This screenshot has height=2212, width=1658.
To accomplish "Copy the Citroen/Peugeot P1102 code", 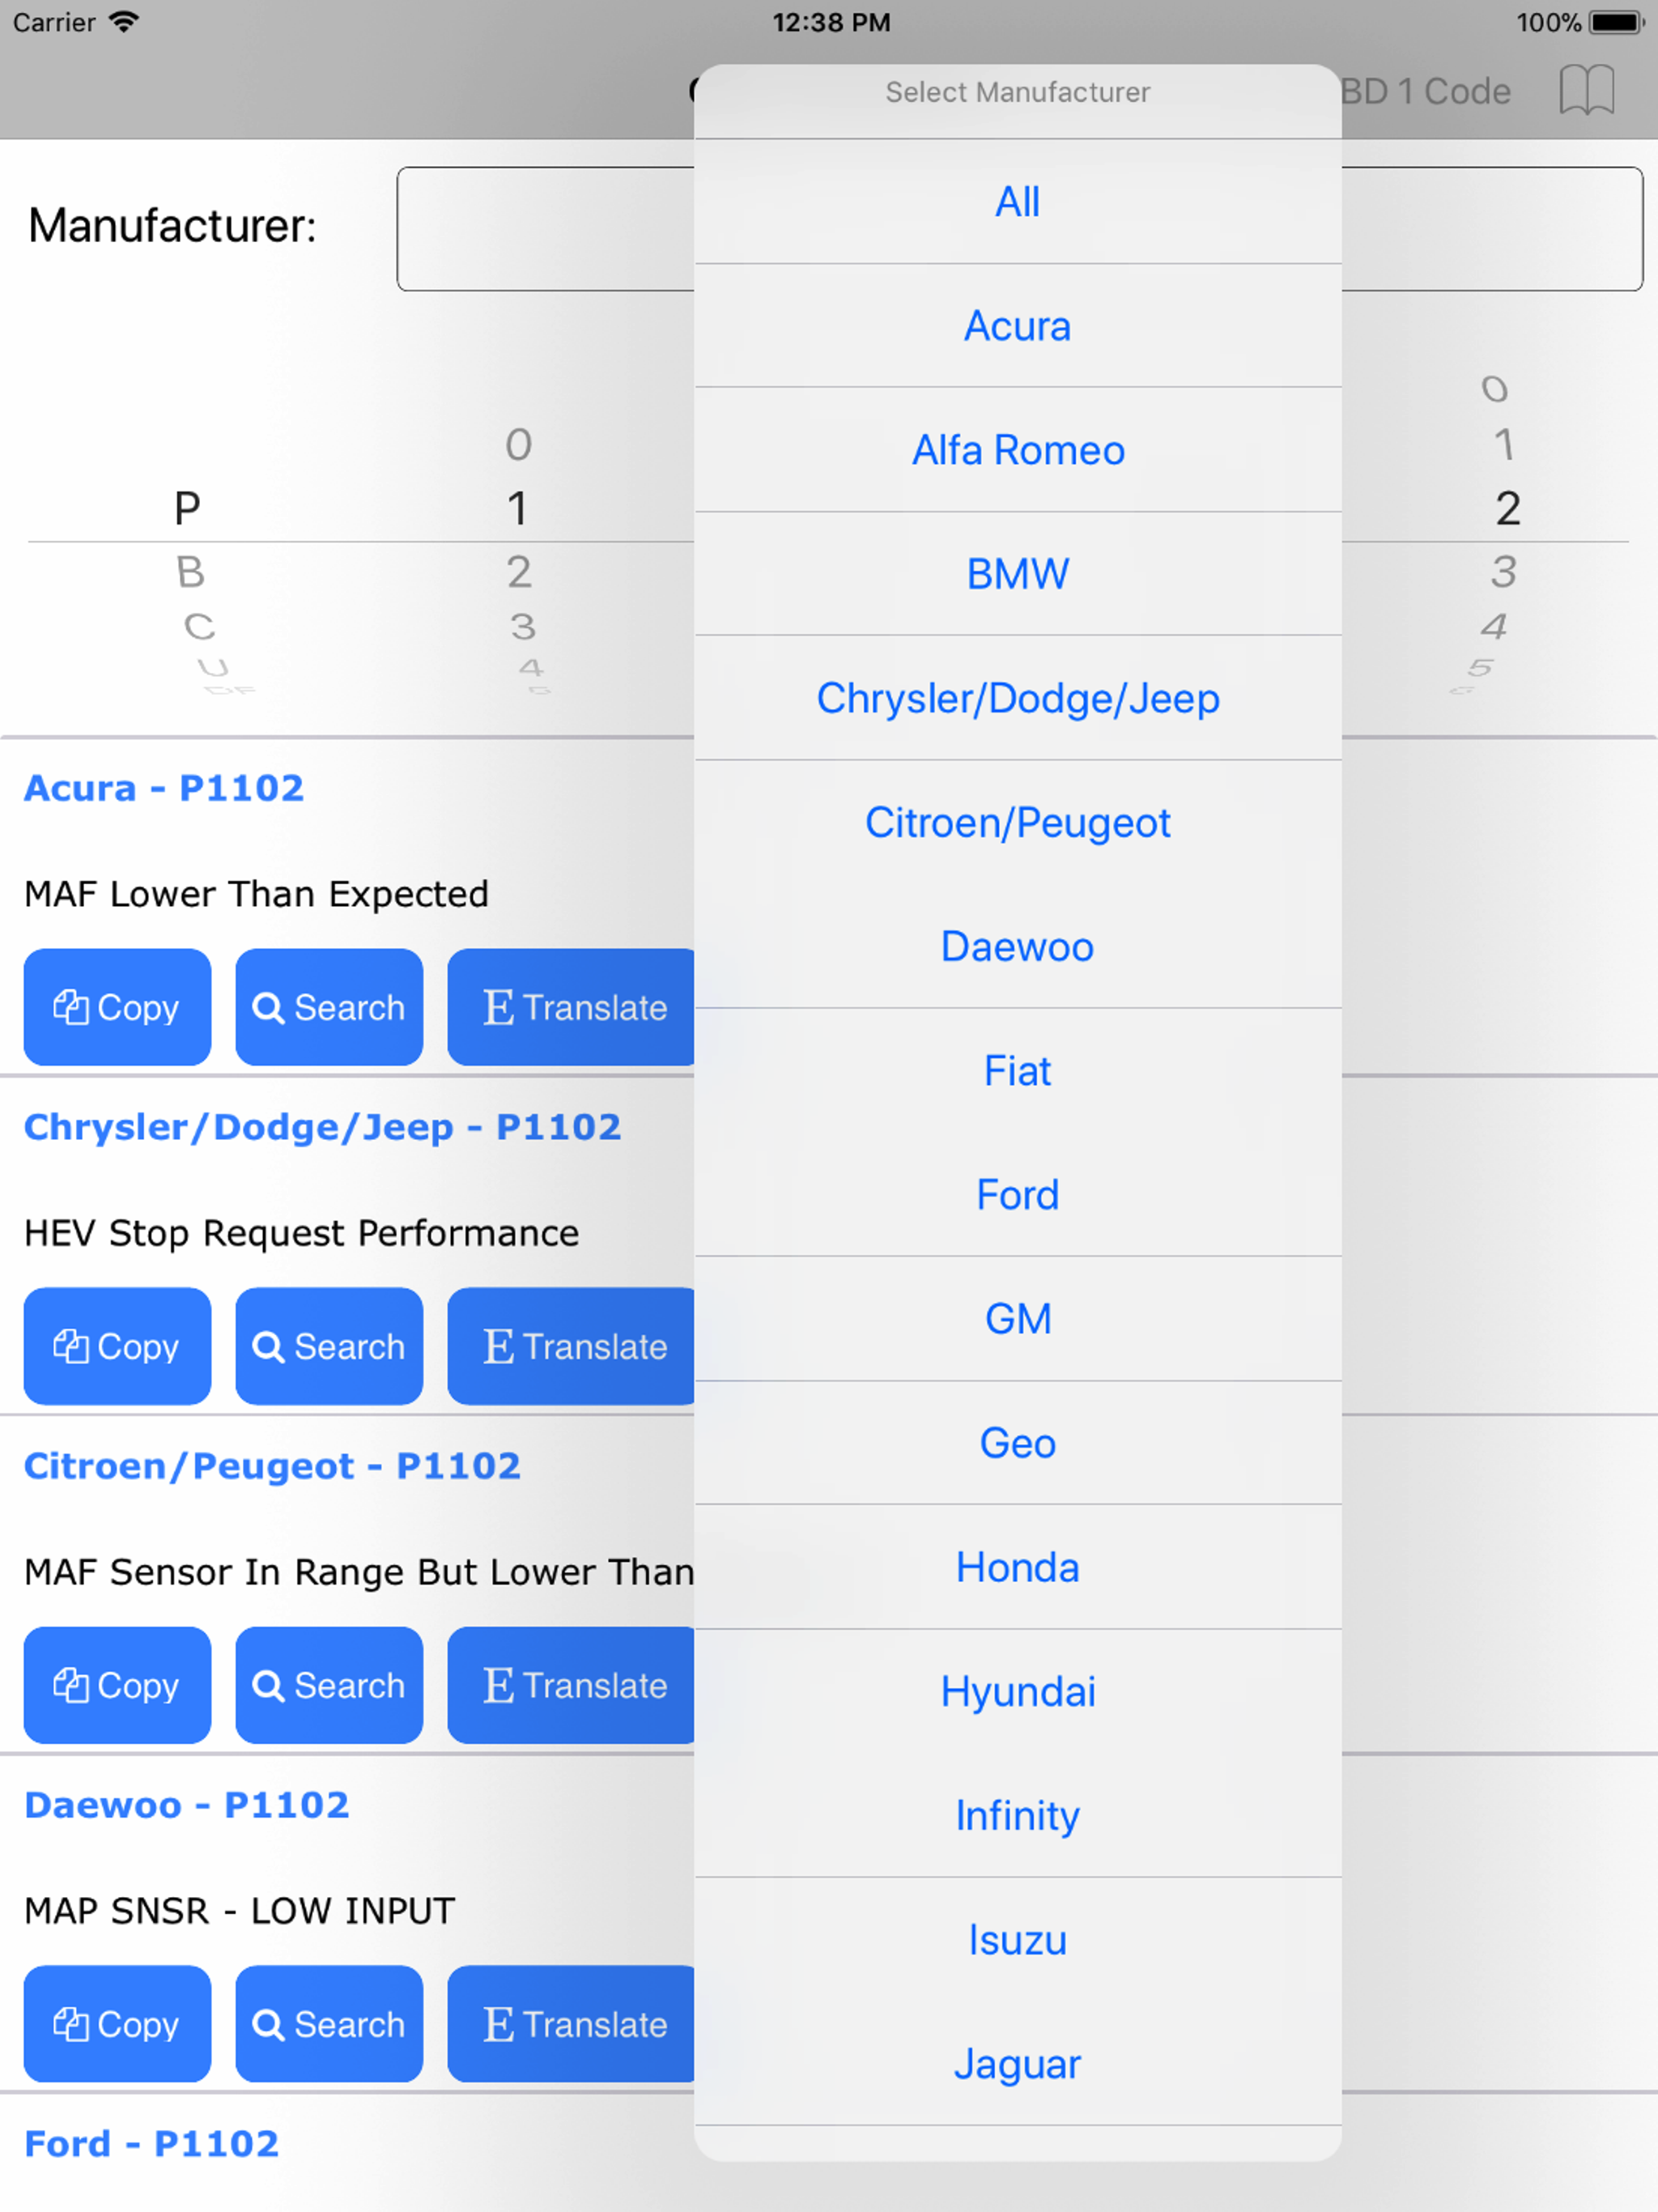I will pos(117,1685).
